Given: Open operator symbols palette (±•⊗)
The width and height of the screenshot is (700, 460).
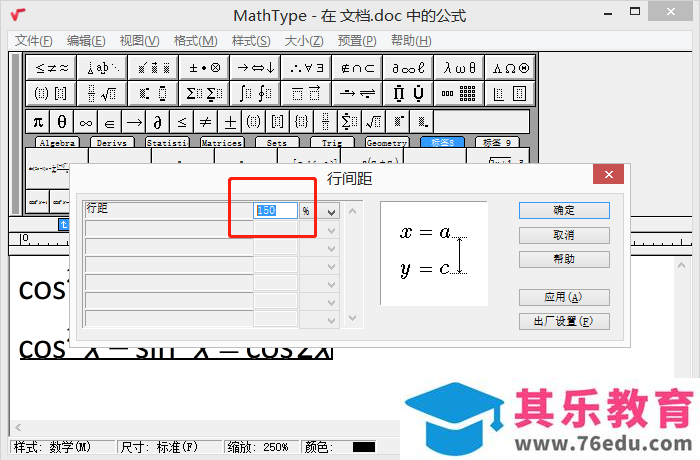Looking at the screenshot, I should coord(204,68).
